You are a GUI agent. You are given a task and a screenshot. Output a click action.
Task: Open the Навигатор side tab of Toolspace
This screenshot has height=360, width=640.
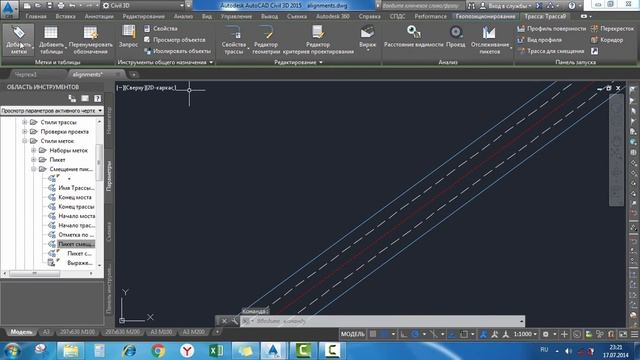pos(109,120)
